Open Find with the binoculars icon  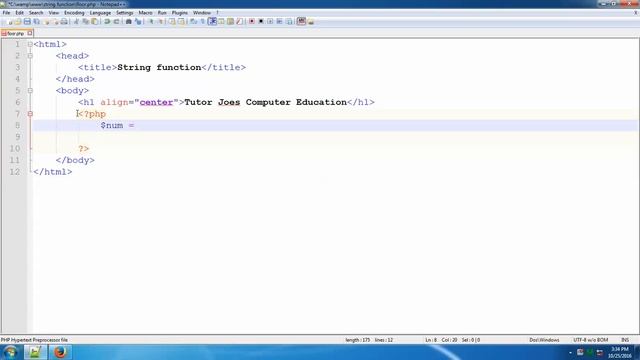[128, 21]
